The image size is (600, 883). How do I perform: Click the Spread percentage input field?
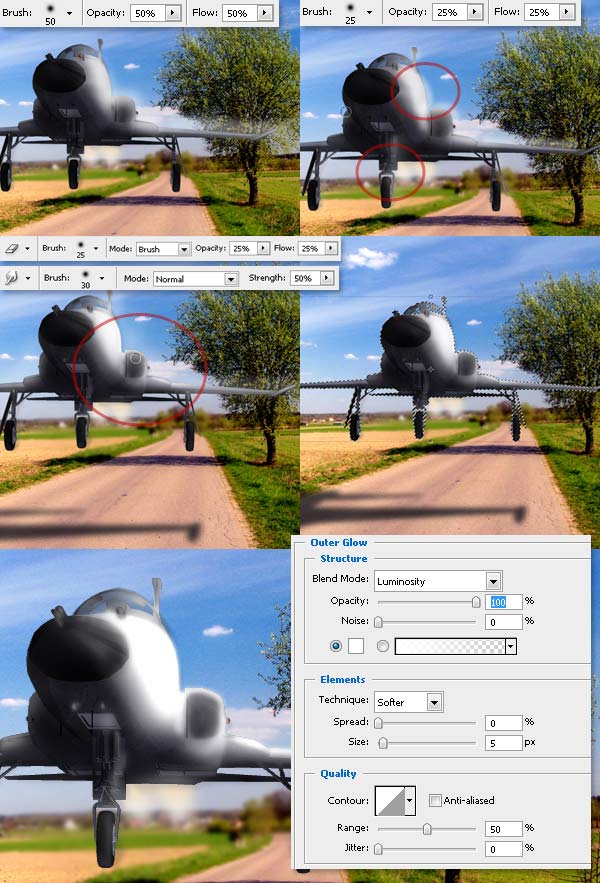pyautogui.click(x=504, y=723)
